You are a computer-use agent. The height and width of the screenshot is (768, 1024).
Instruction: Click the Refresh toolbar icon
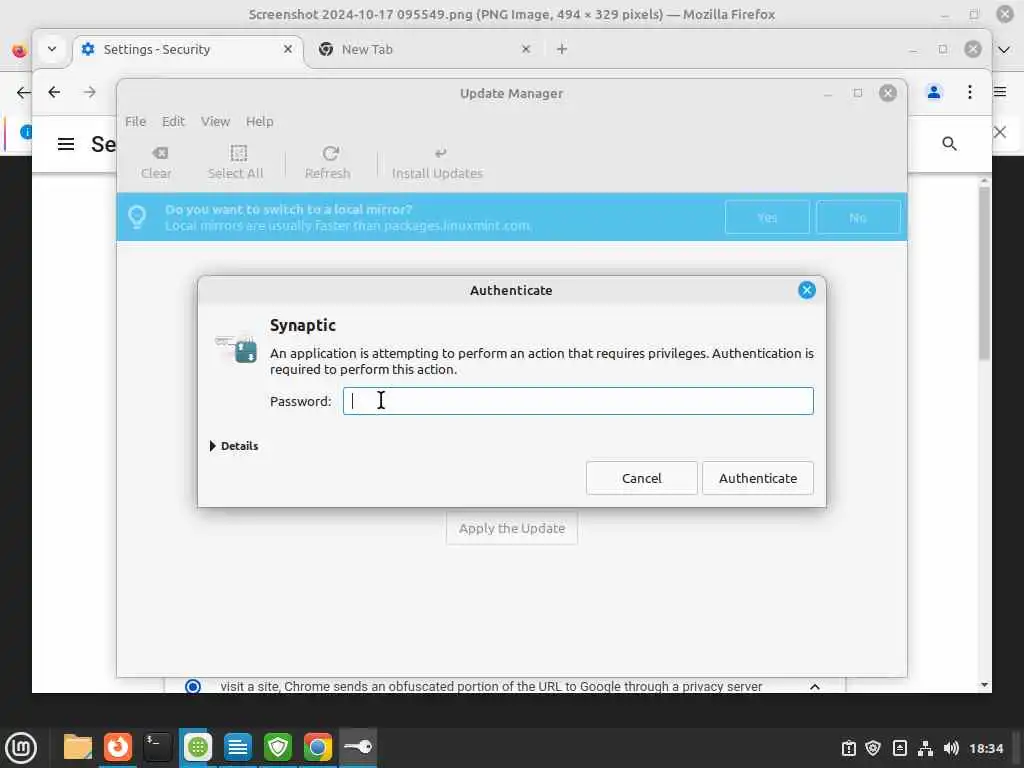(328, 162)
